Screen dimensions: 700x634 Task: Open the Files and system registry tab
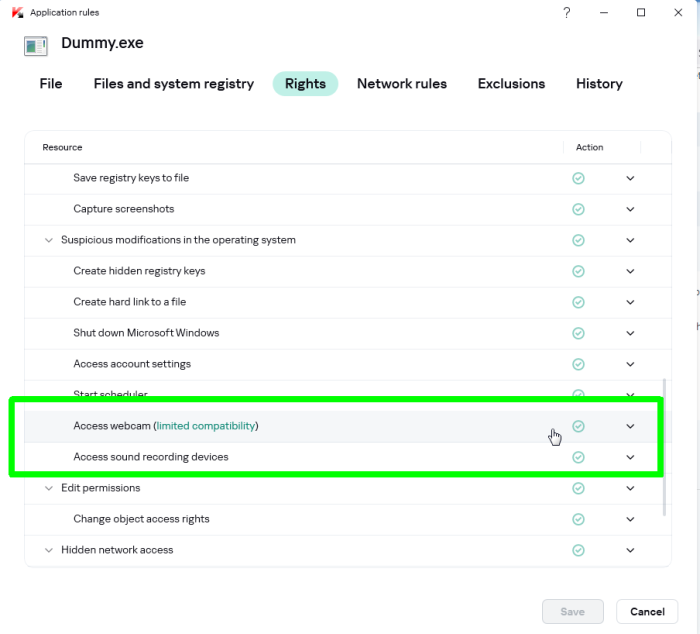(174, 84)
